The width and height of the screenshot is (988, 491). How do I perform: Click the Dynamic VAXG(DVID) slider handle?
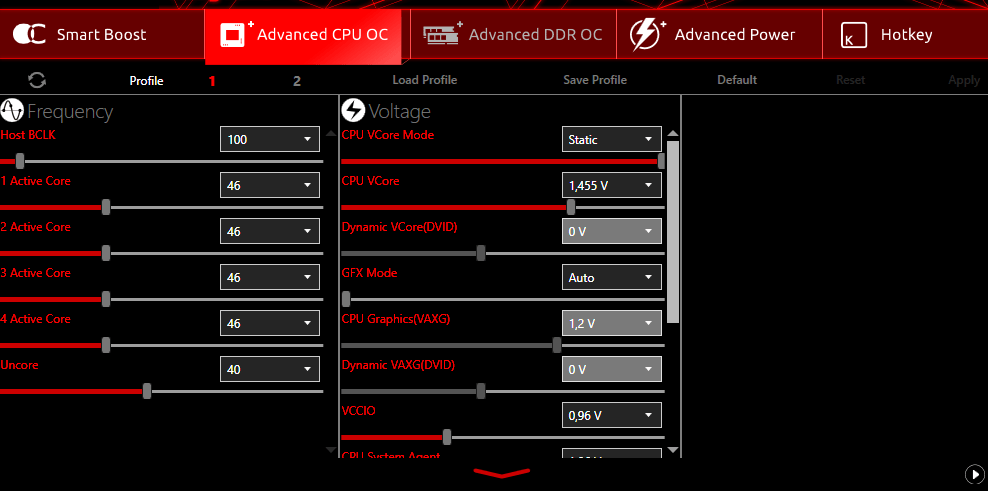[x=481, y=391]
